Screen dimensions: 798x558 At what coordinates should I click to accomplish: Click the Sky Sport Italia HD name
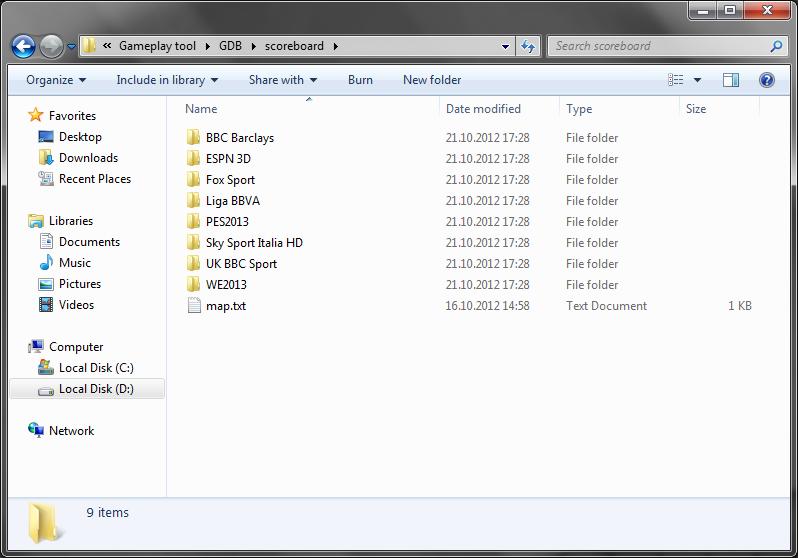pos(254,243)
